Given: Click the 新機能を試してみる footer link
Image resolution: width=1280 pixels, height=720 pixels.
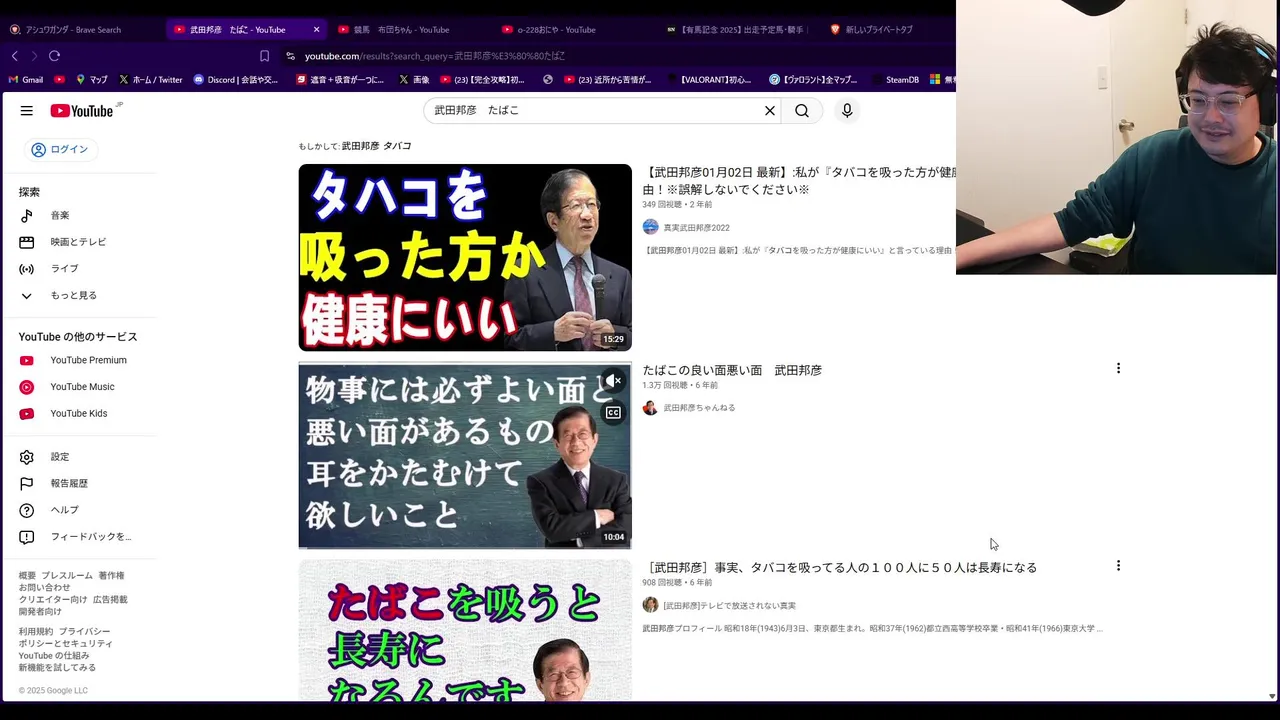Looking at the screenshot, I should pyautogui.click(x=57, y=668).
